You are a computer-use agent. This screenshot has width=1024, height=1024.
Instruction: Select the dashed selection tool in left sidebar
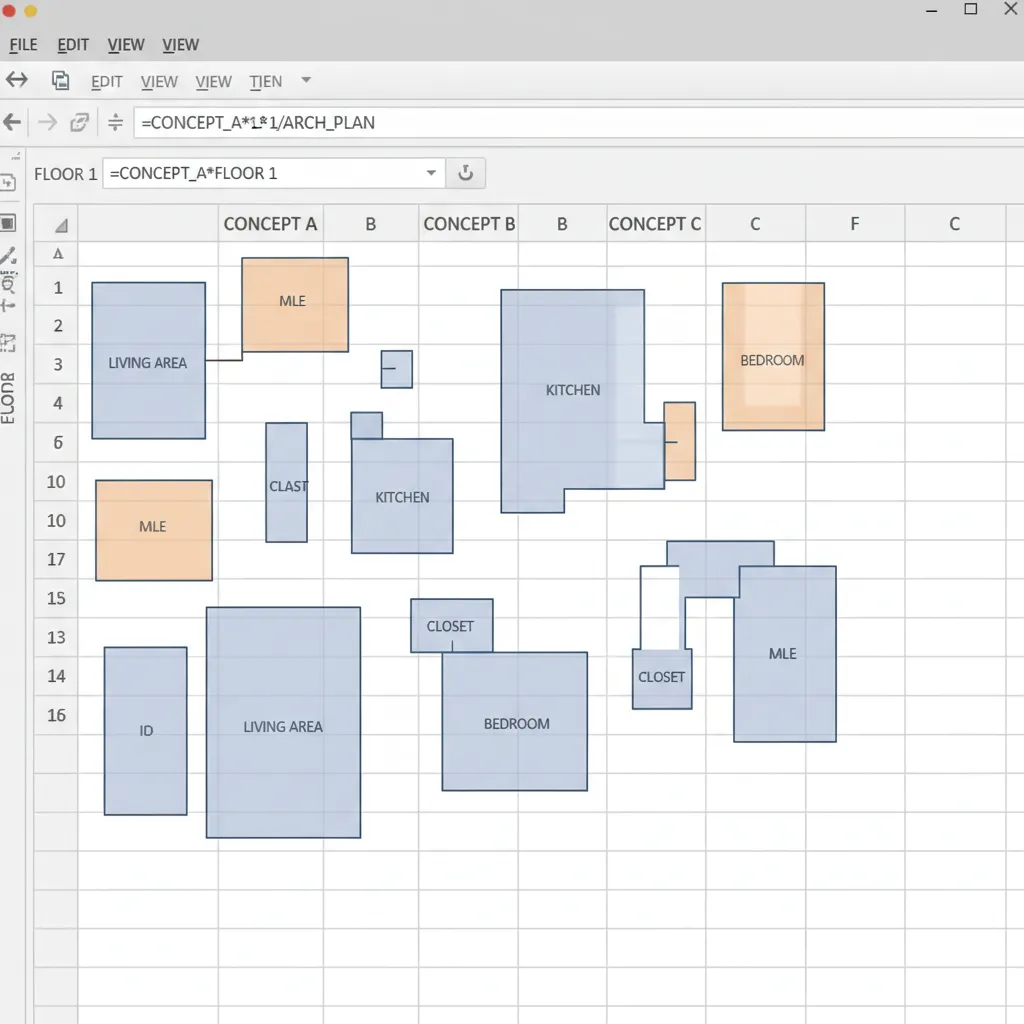pos(8,343)
